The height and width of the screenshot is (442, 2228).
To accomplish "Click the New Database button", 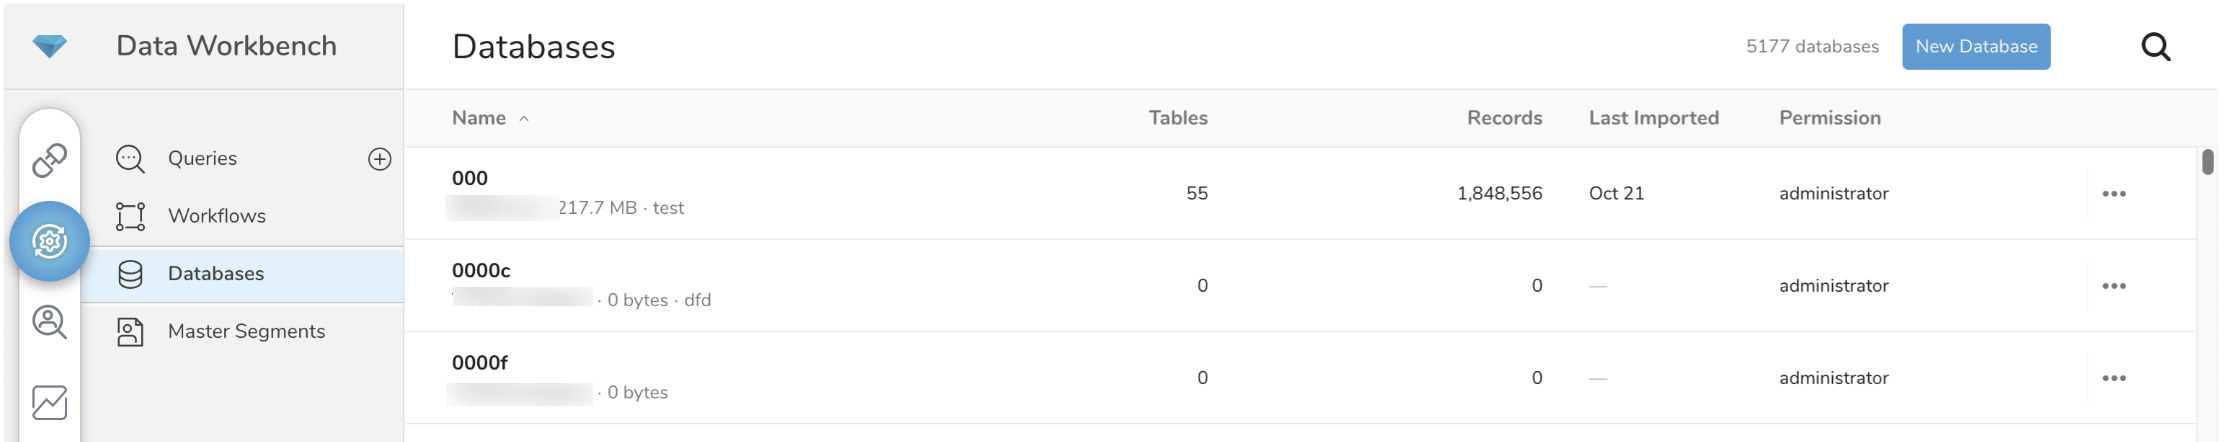I will (1975, 47).
